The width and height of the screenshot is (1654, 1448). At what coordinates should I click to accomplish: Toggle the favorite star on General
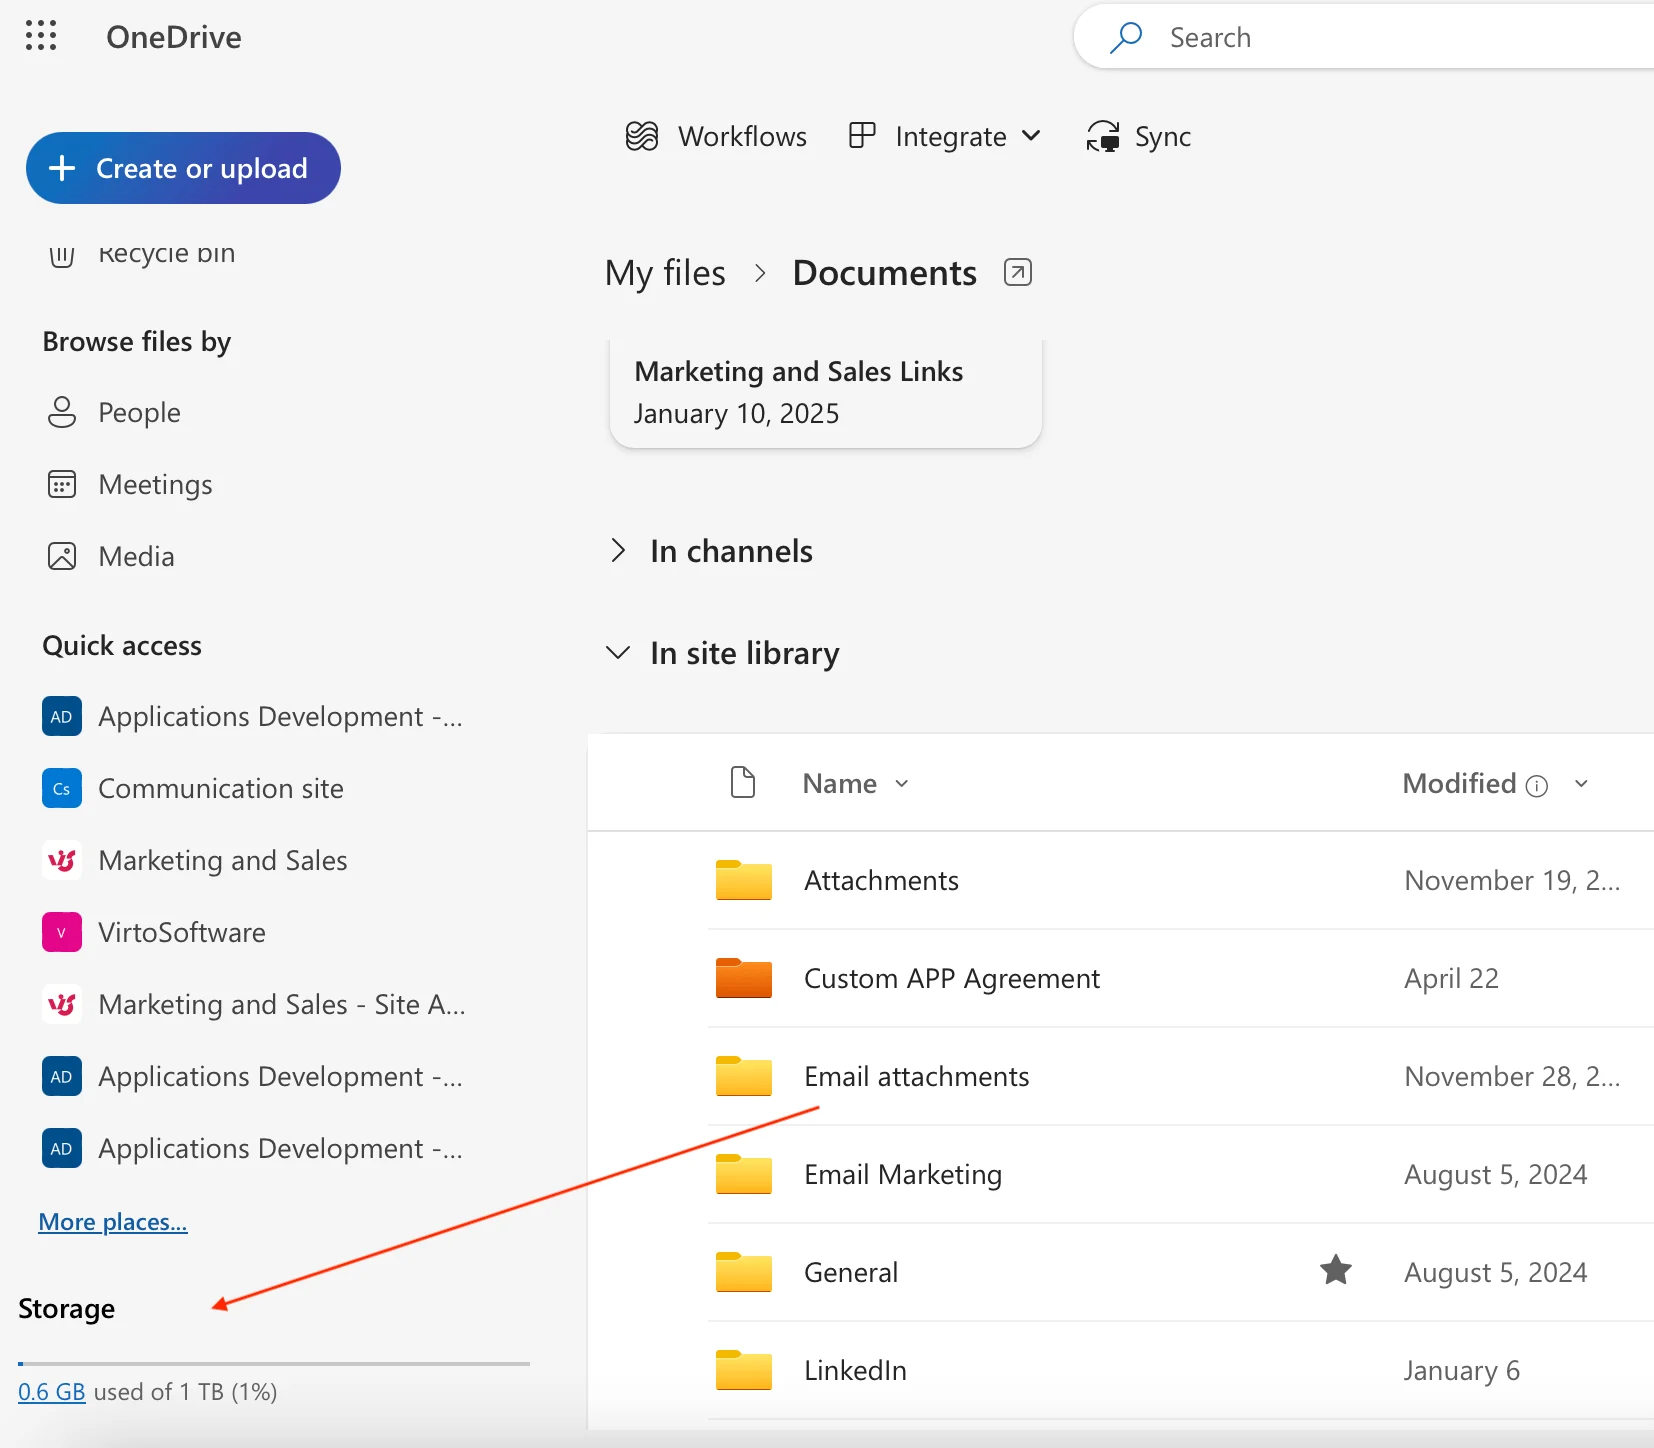(x=1336, y=1270)
